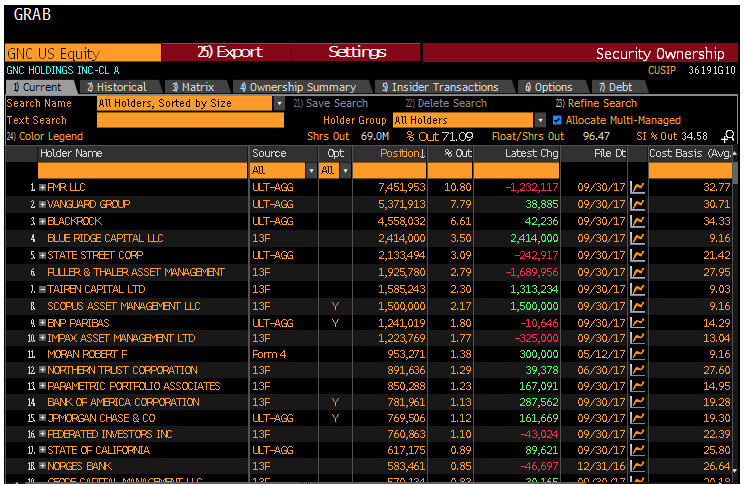Click Delete Search
The image size is (744, 484).
point(446,103)
